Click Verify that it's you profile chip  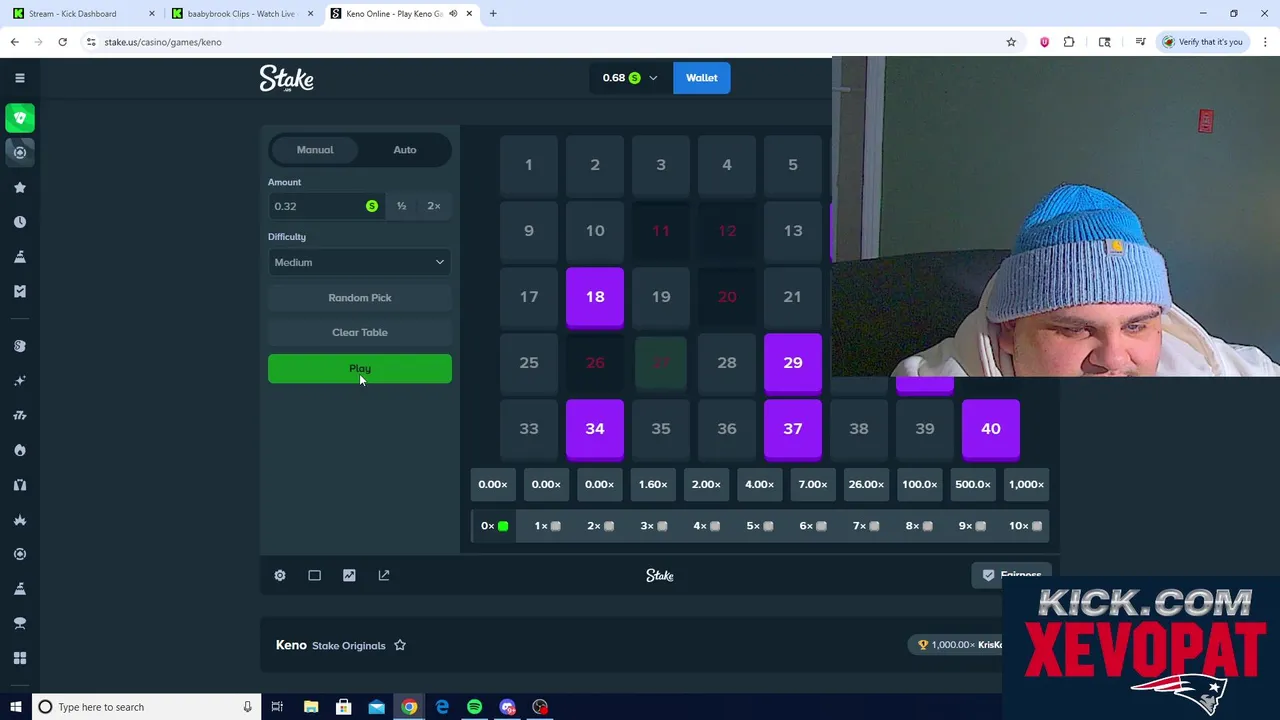point(1203,42)
